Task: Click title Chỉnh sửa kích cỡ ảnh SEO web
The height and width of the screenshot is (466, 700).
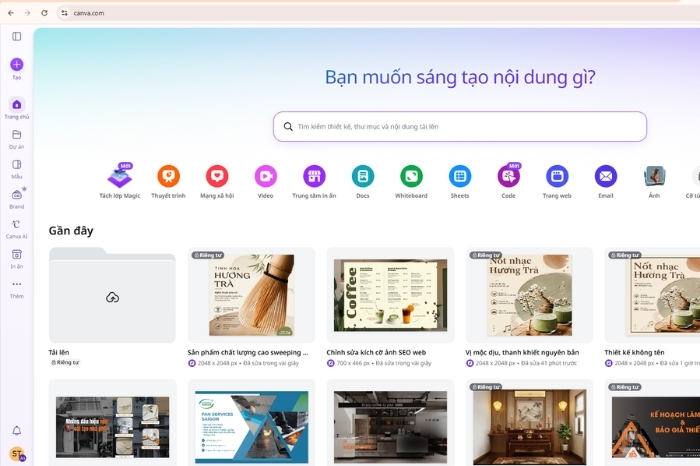Action: 376,353
